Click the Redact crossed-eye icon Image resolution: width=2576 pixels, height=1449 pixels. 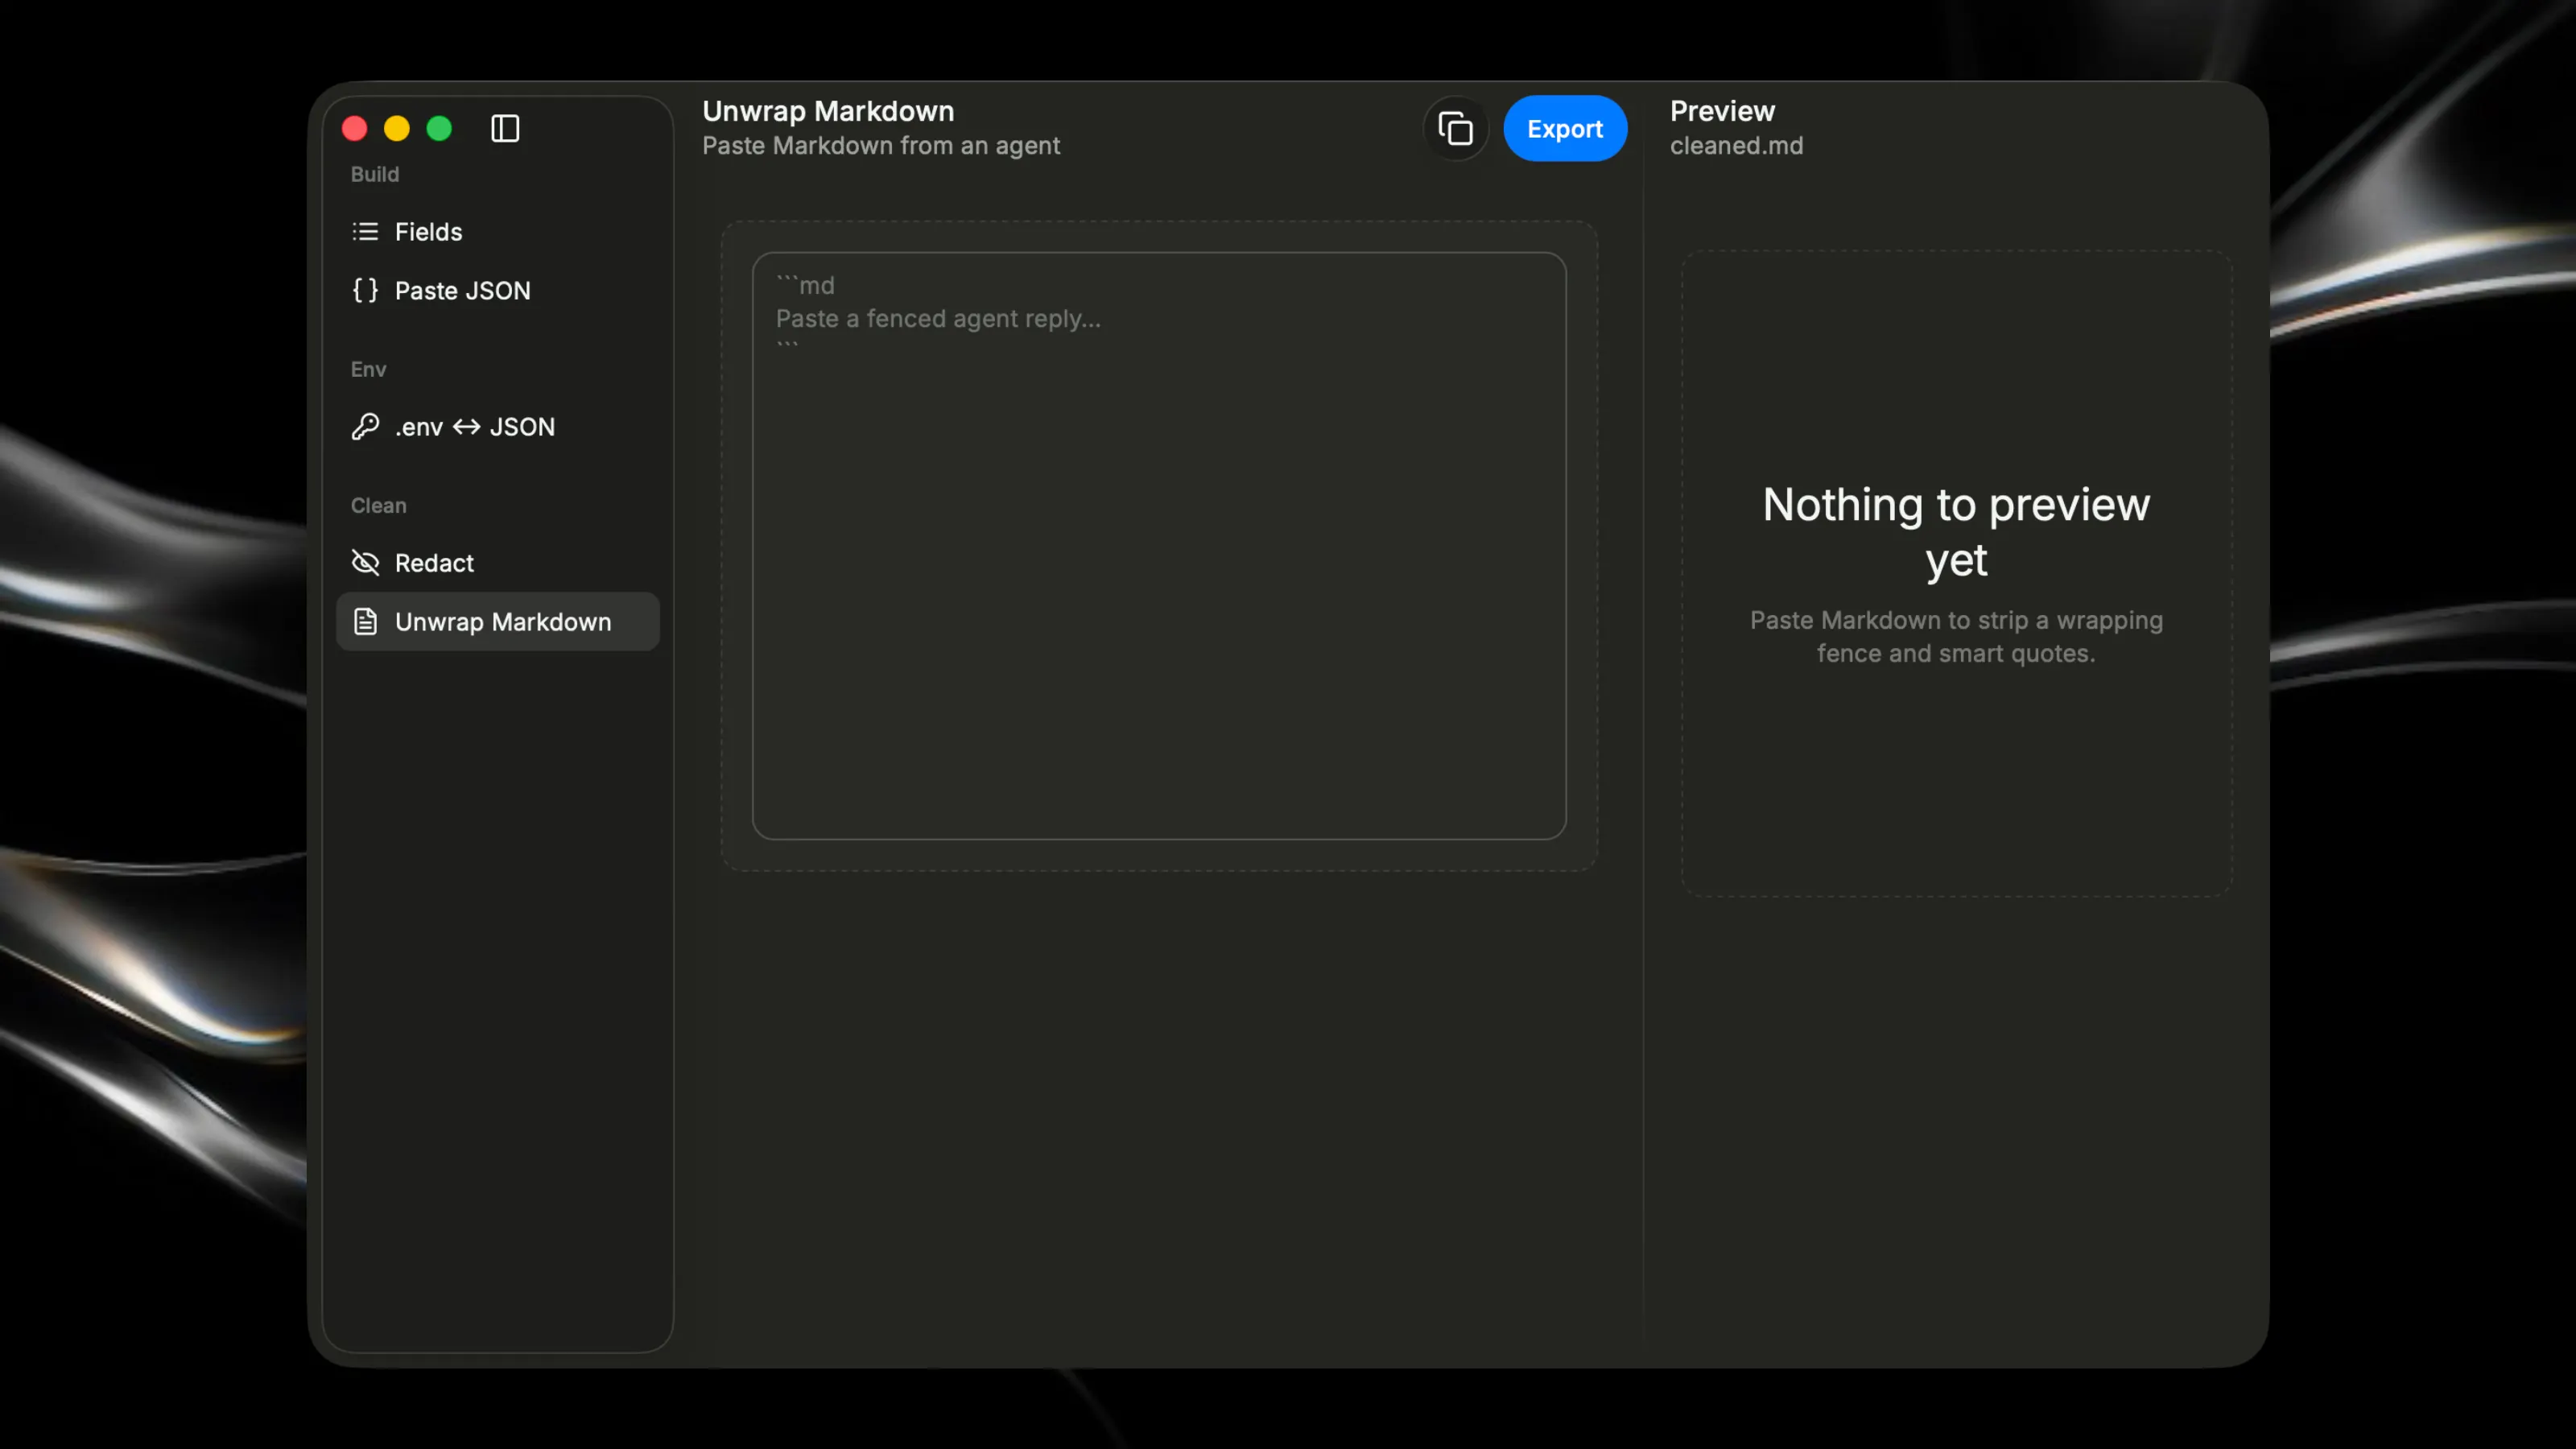365,563
